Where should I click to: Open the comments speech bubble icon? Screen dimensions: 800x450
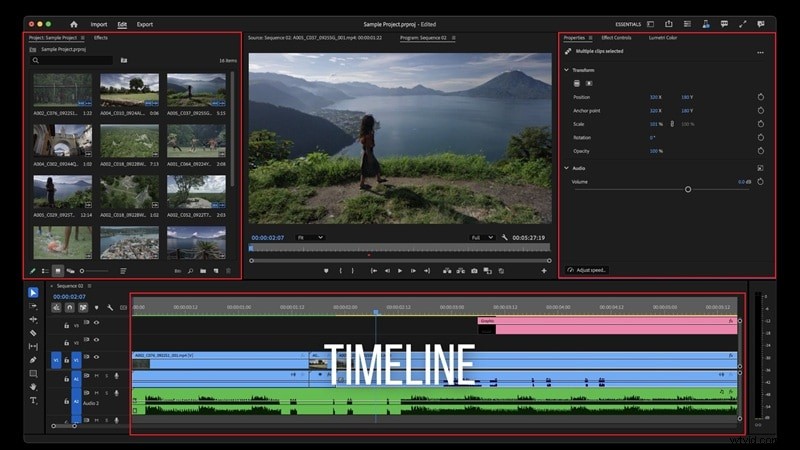pyautogui.click(x=724, y=24)
